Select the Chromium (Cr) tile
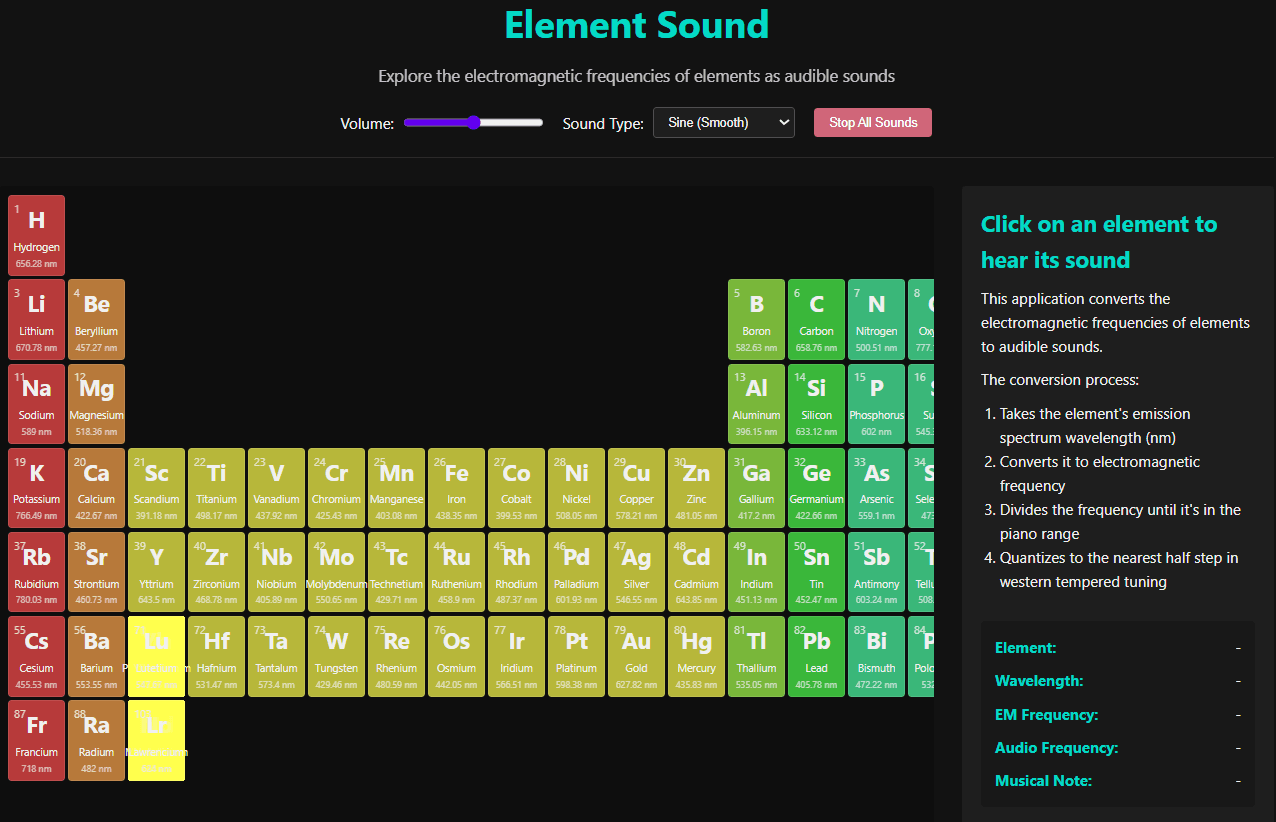The height and width of the screenshot is (822, 1276). (336, 488)
